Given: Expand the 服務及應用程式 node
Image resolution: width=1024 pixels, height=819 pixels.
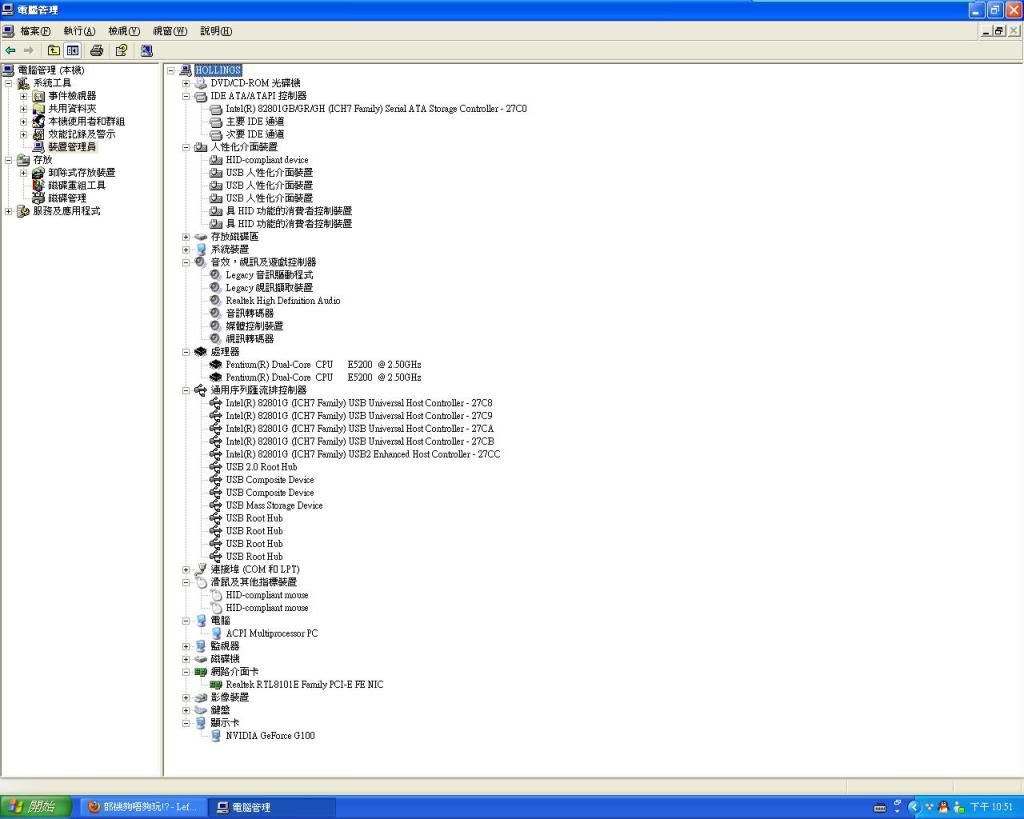Looking at the screenshot, I should pyautogui.click(x=9, y=211).
